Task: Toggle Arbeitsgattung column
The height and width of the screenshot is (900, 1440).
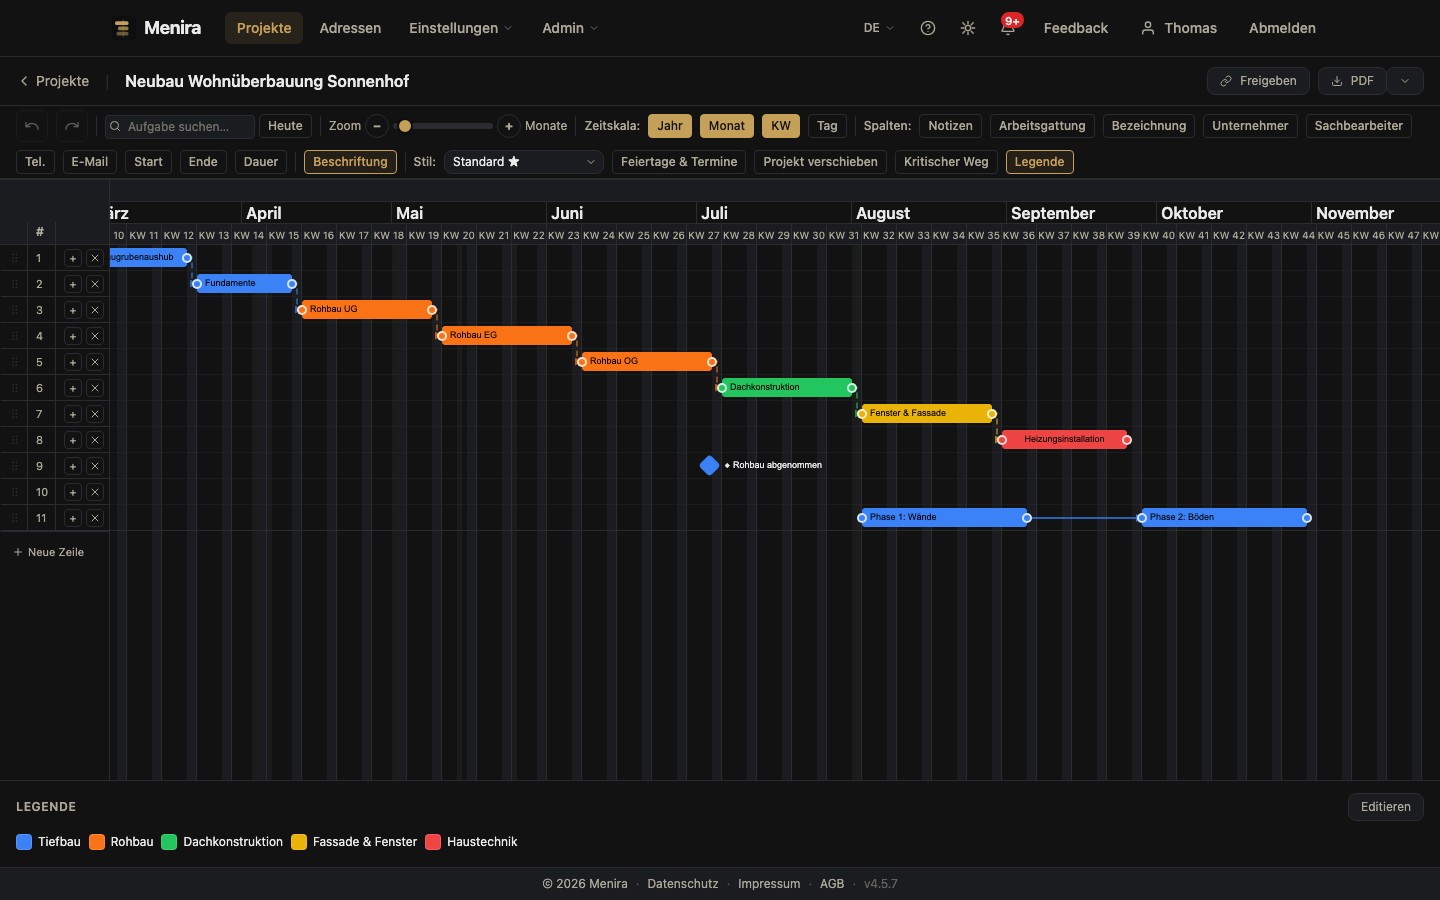Action: 1042,126
